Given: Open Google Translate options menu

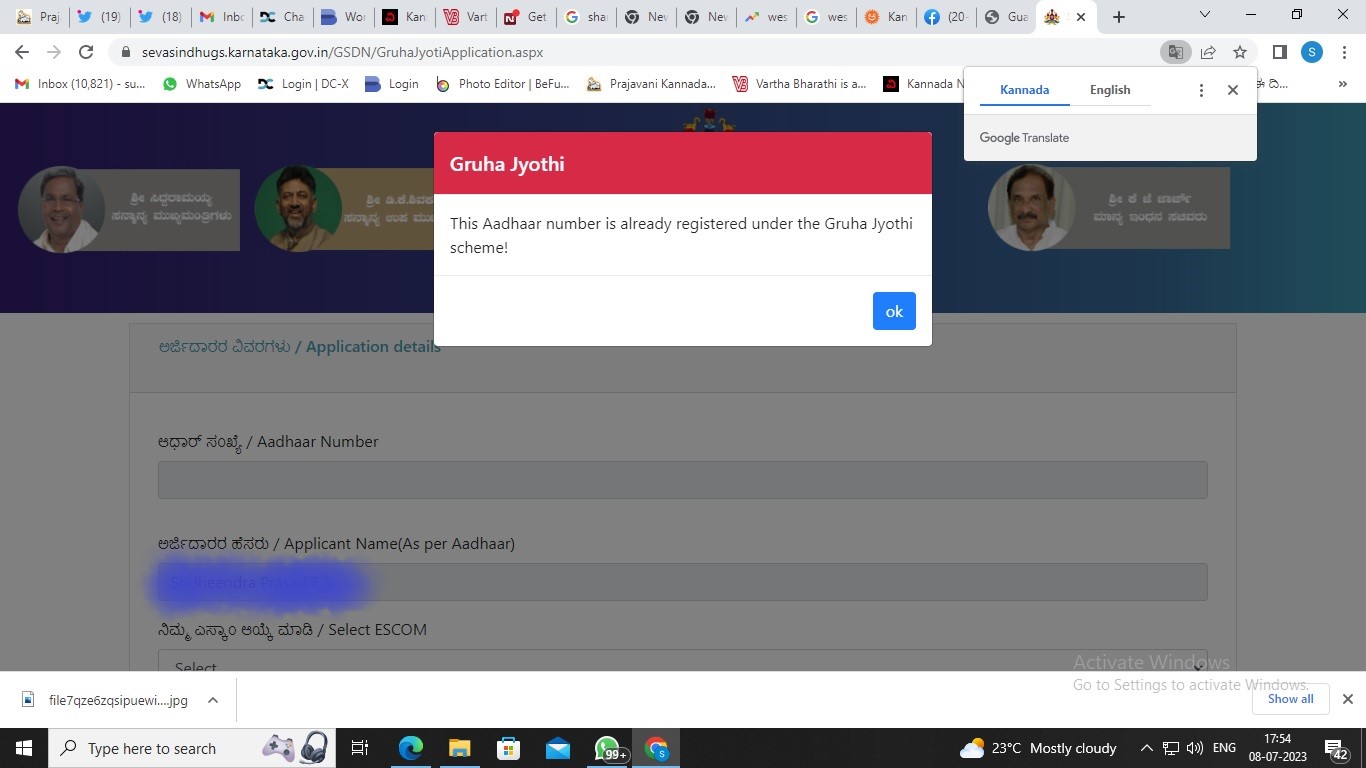Looking at the screenshot, I should [x=1201, y=90].
